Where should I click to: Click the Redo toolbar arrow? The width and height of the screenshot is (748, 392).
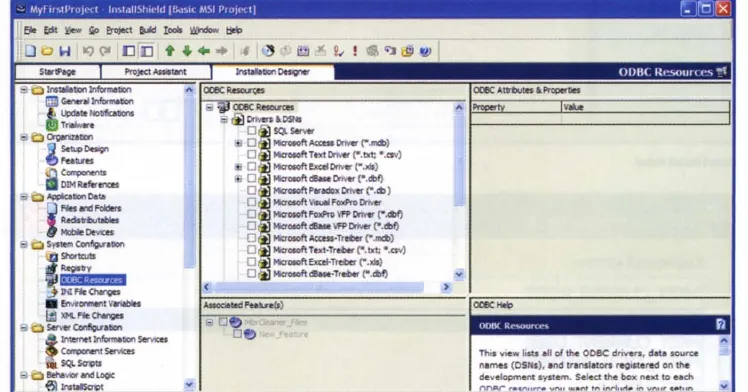(x=105, y=51)
